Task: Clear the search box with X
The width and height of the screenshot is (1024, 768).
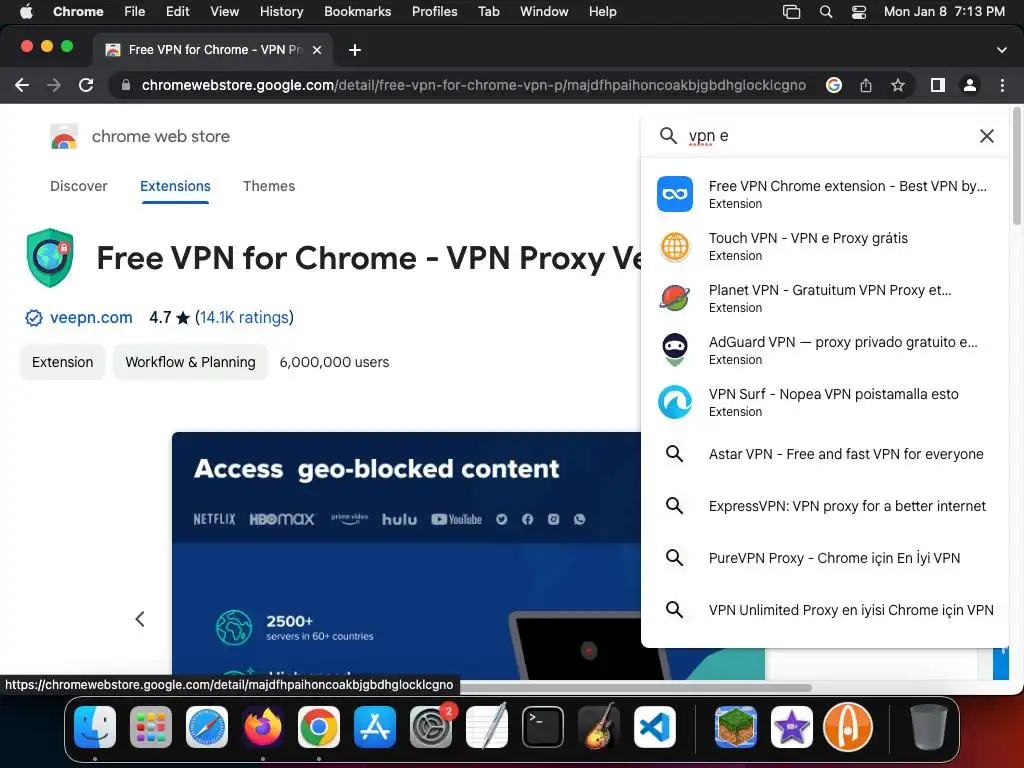Action: [x=987, y=136]
